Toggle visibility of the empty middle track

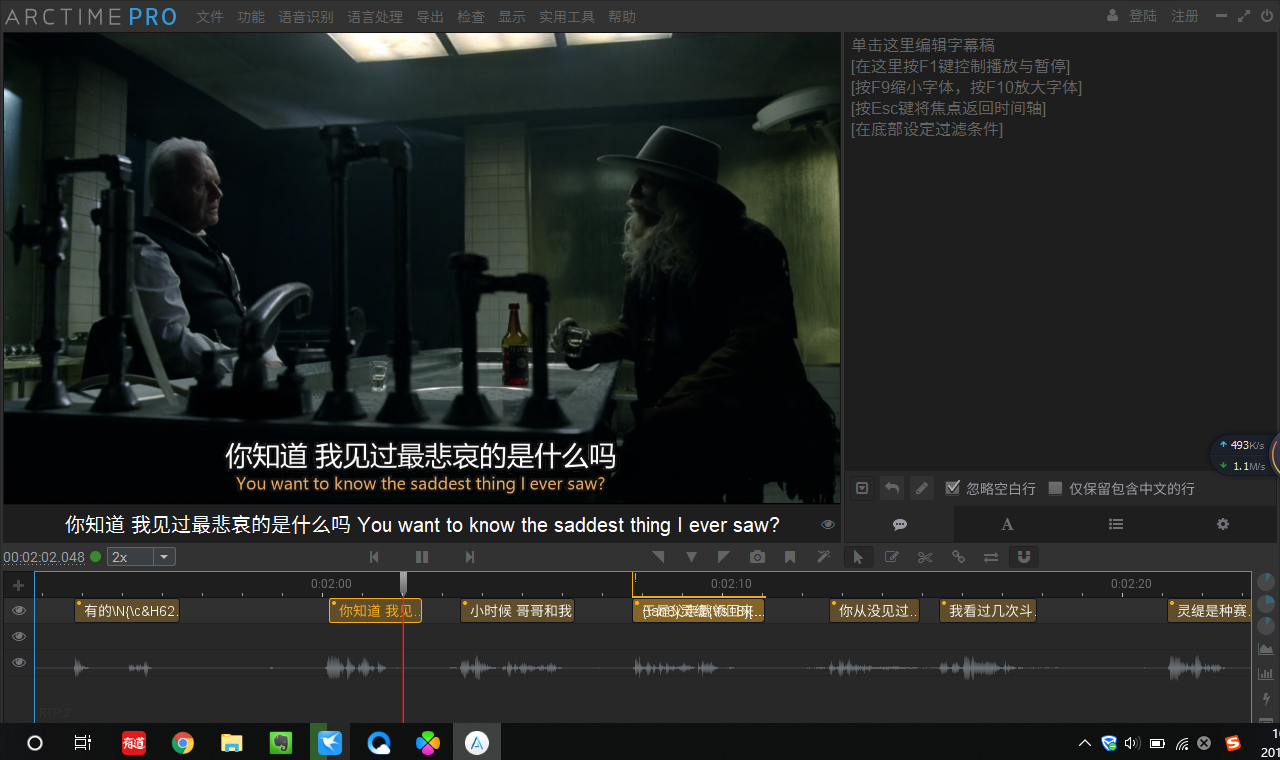click(x=18, y=636)
